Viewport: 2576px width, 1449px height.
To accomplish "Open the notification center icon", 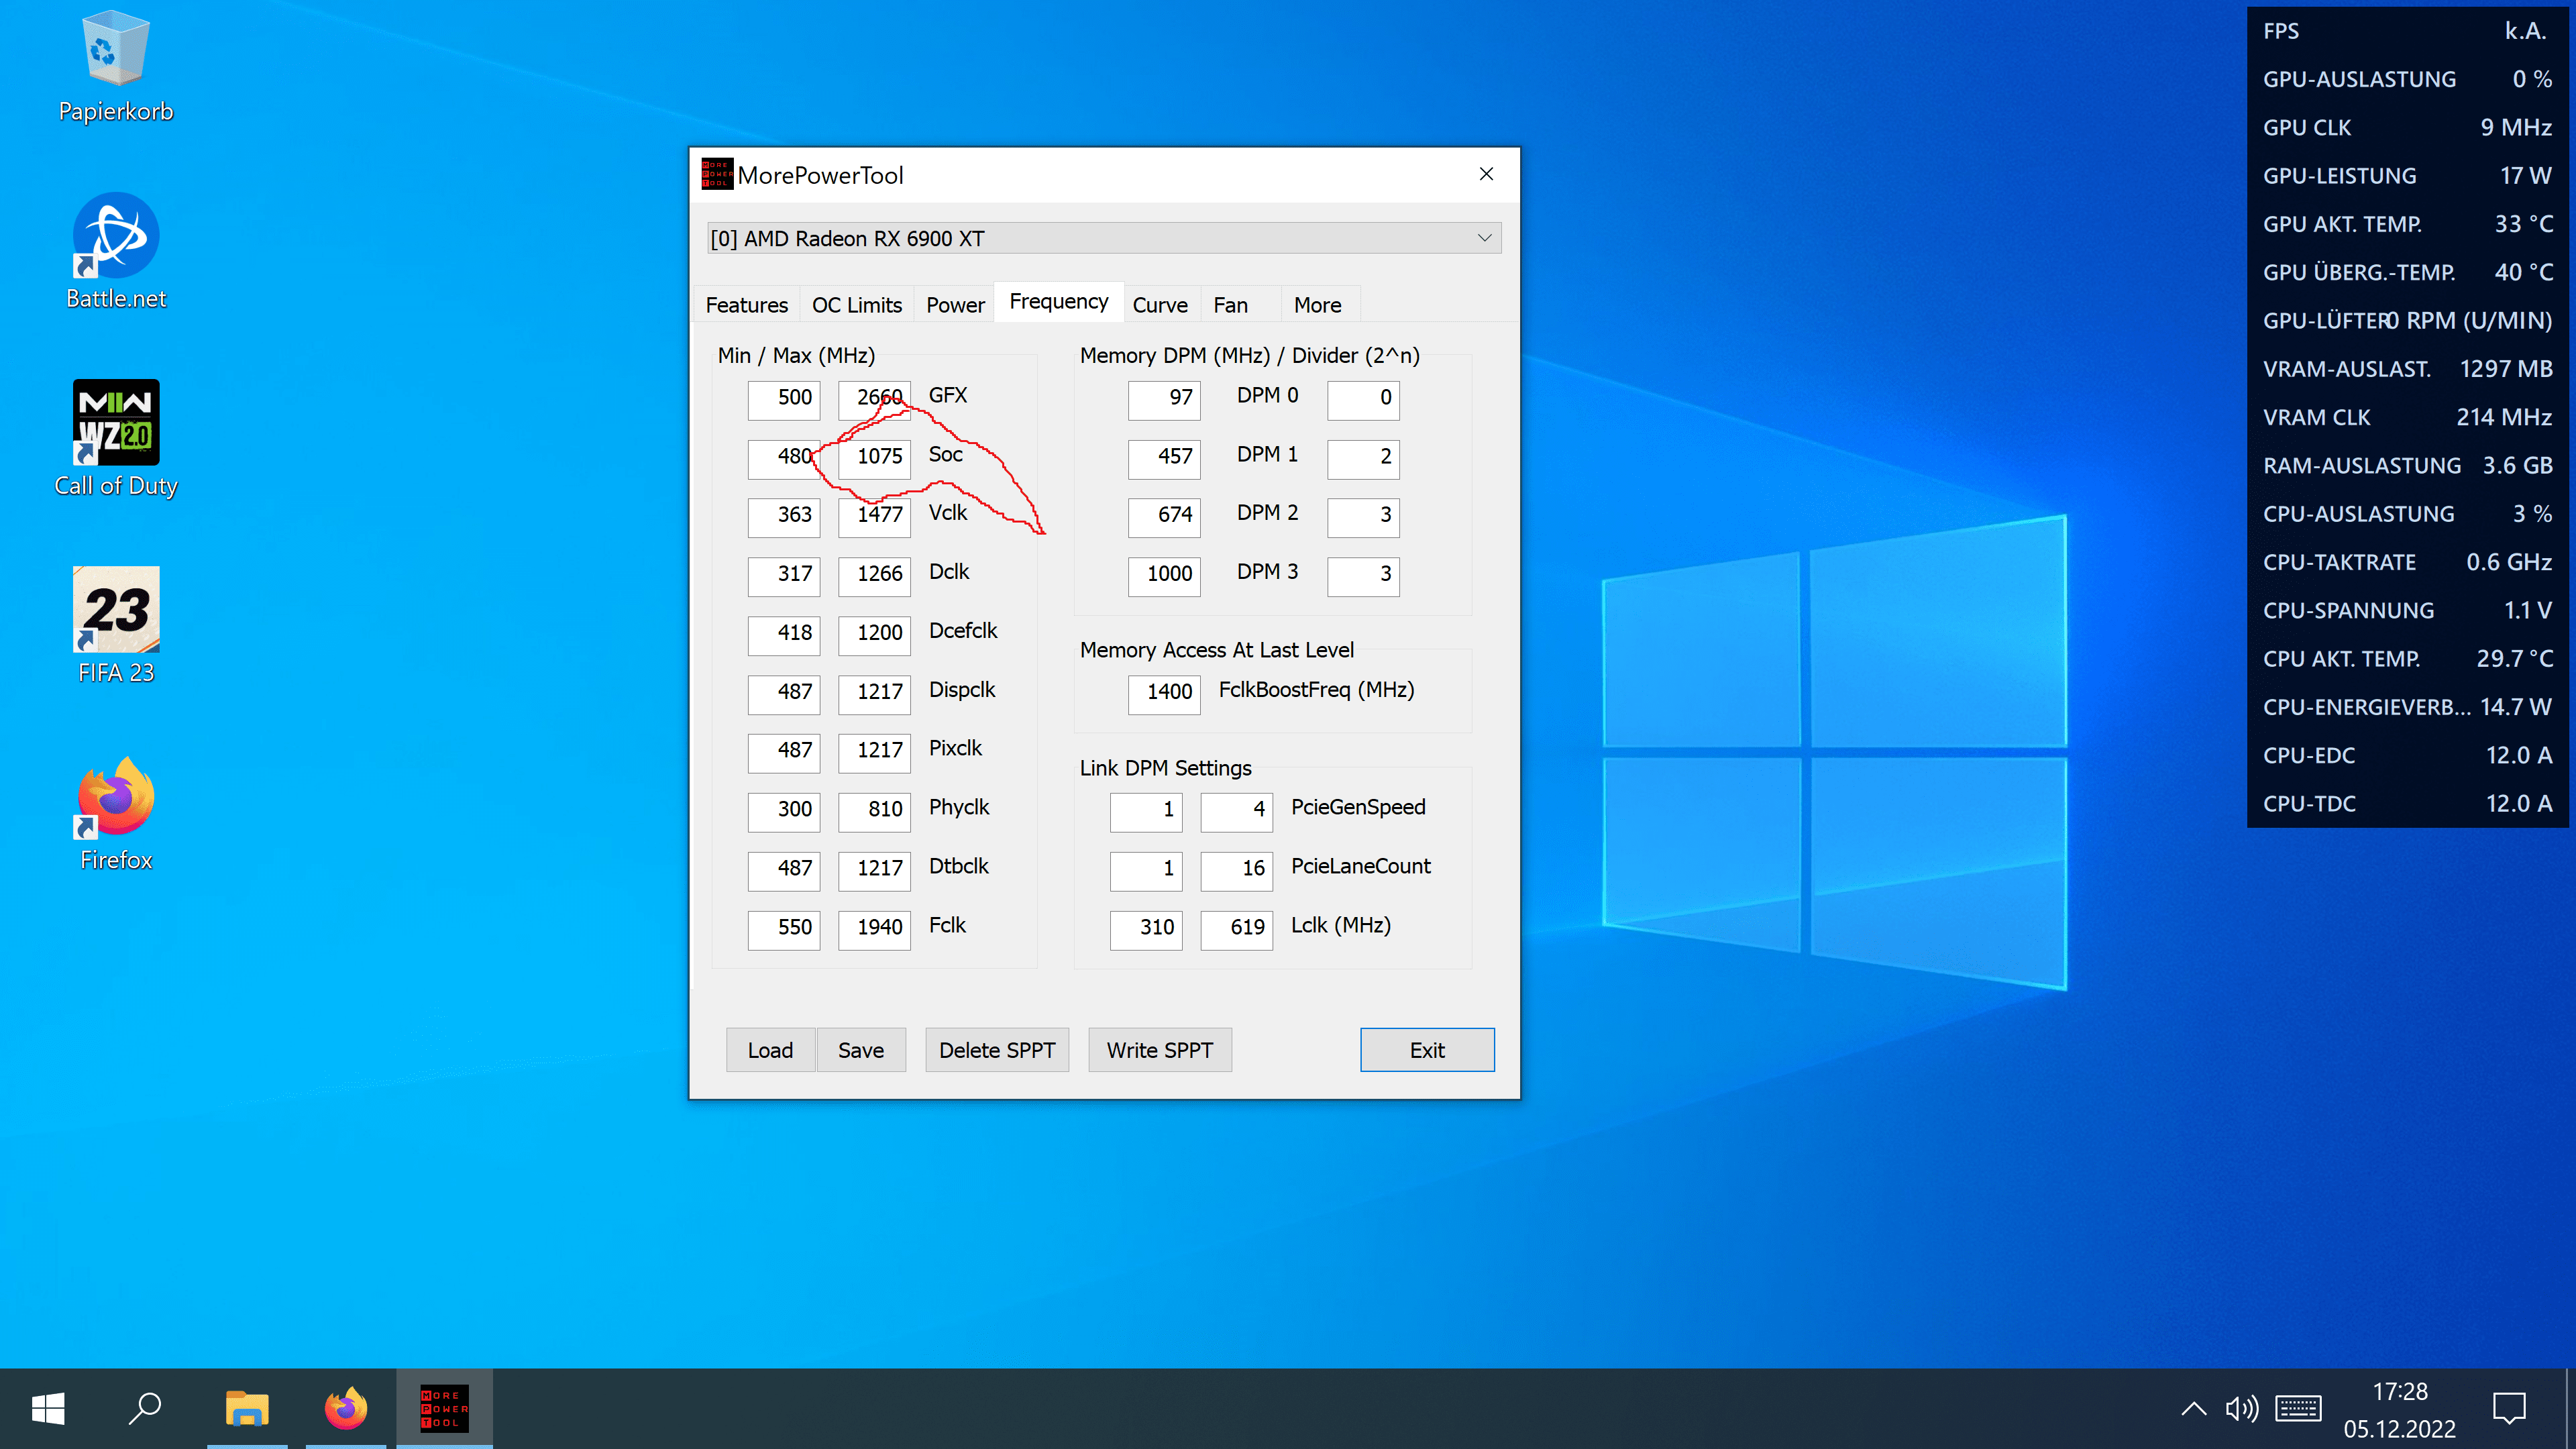I will 2509,1409.
